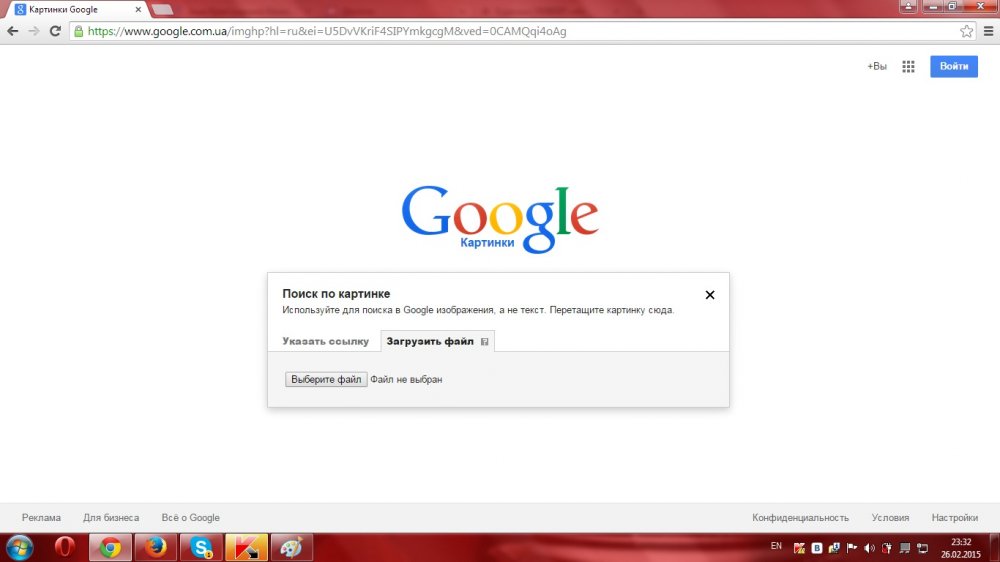Launch Opera from the taskbar
Viewport: 1000px width, 562px height.
click(65, 547)
